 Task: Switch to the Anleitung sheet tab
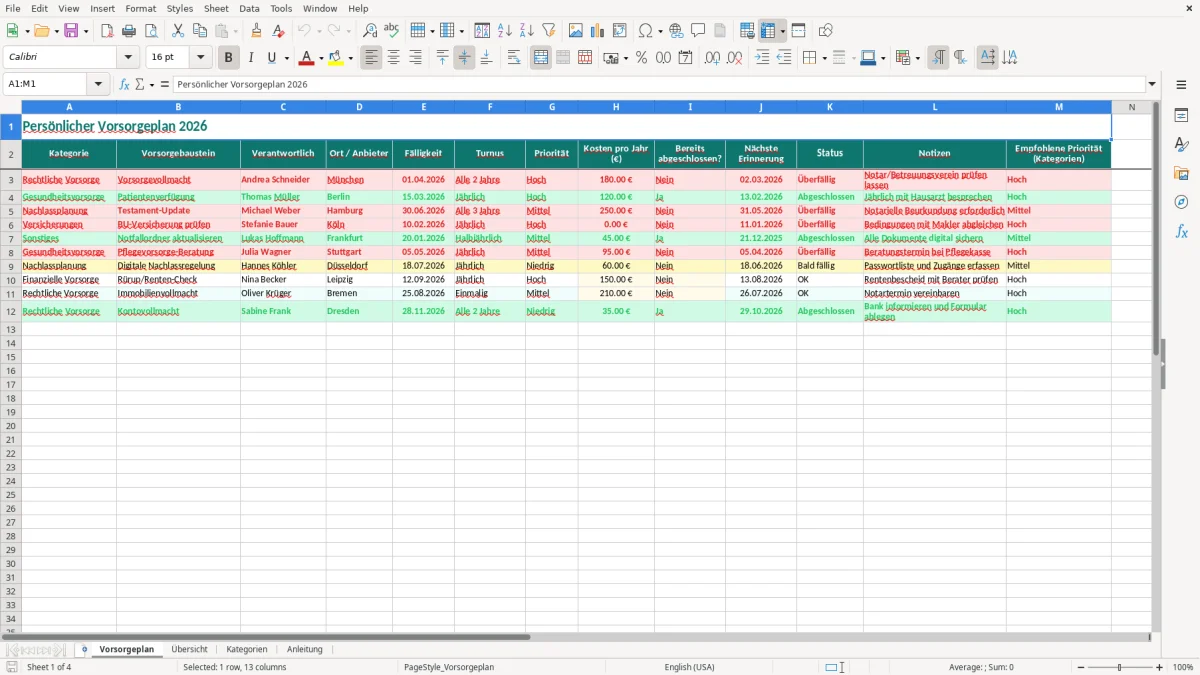305,649
